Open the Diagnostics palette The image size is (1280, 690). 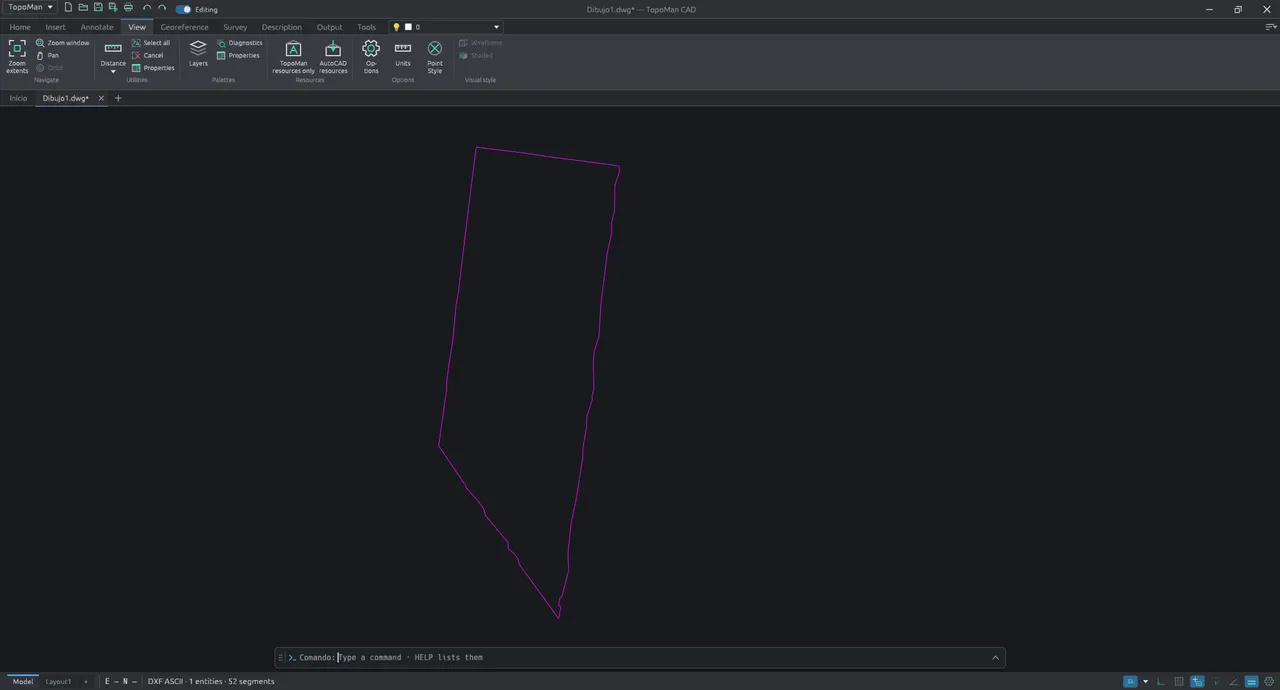tap(239, 43)
